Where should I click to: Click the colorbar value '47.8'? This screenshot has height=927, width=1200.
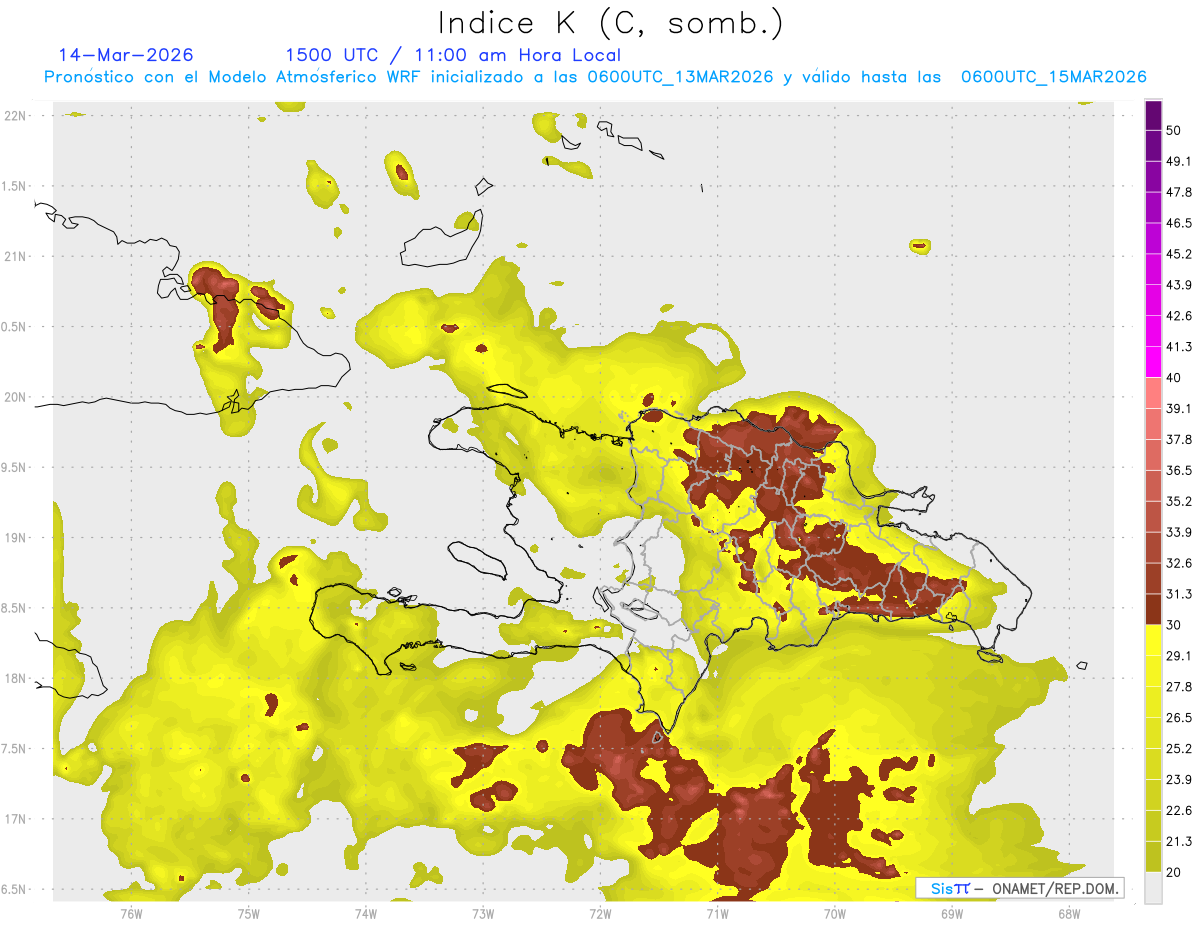click(1179, 192)
